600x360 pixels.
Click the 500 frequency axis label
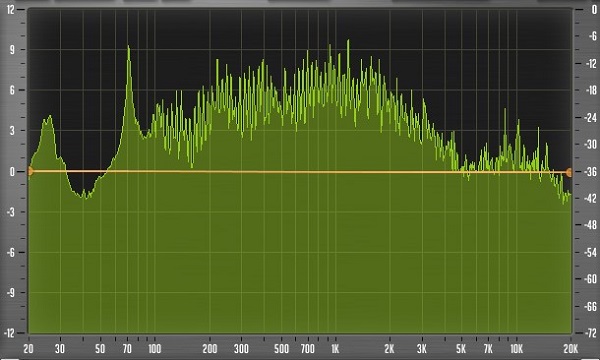(281, 349)
